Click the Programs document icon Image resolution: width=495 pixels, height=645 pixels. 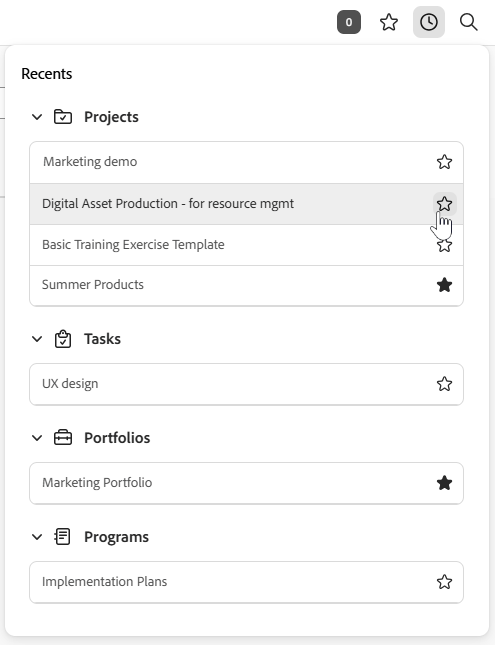63,537
